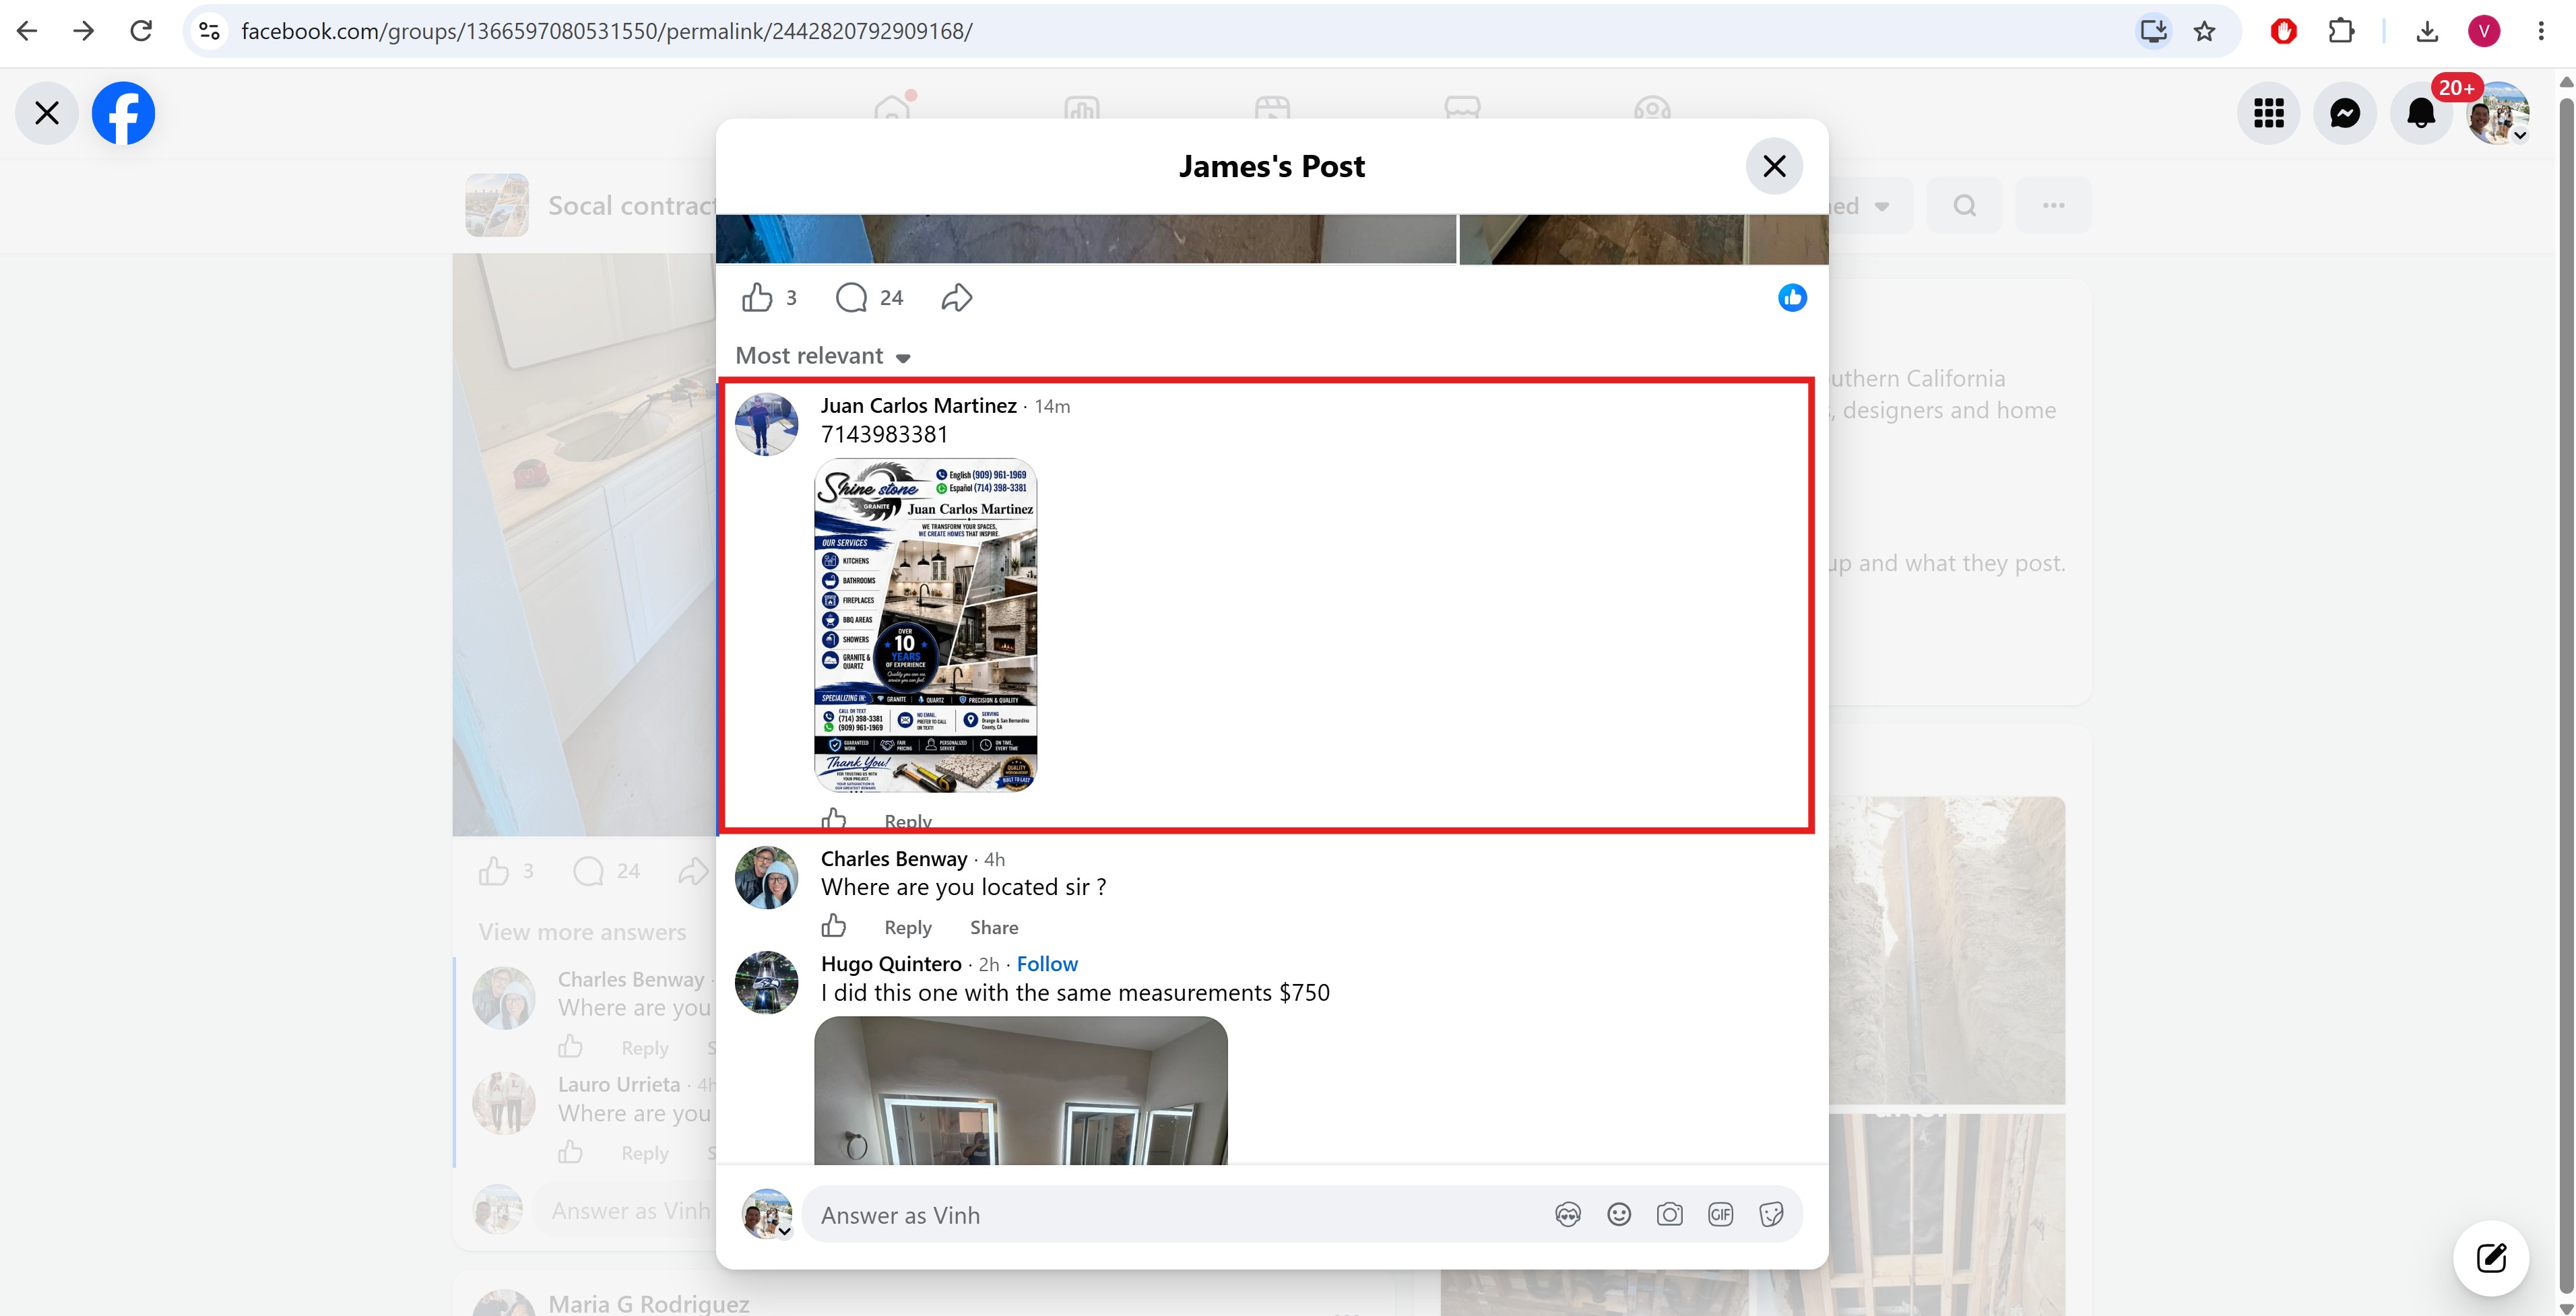This screenshot has width=2576, height=1316.
Task: Open the emoji picker in comment box
Action: [x=1619, y=1215]
